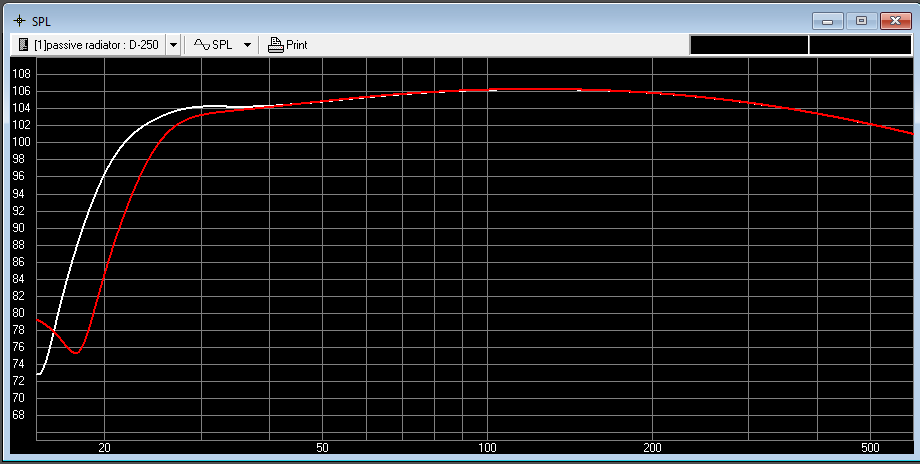Viewport: 920px width, 464px height.
Task: Click the 500 Hz frequency axis label
Action: pyautogui.click(x=870, y=448)
